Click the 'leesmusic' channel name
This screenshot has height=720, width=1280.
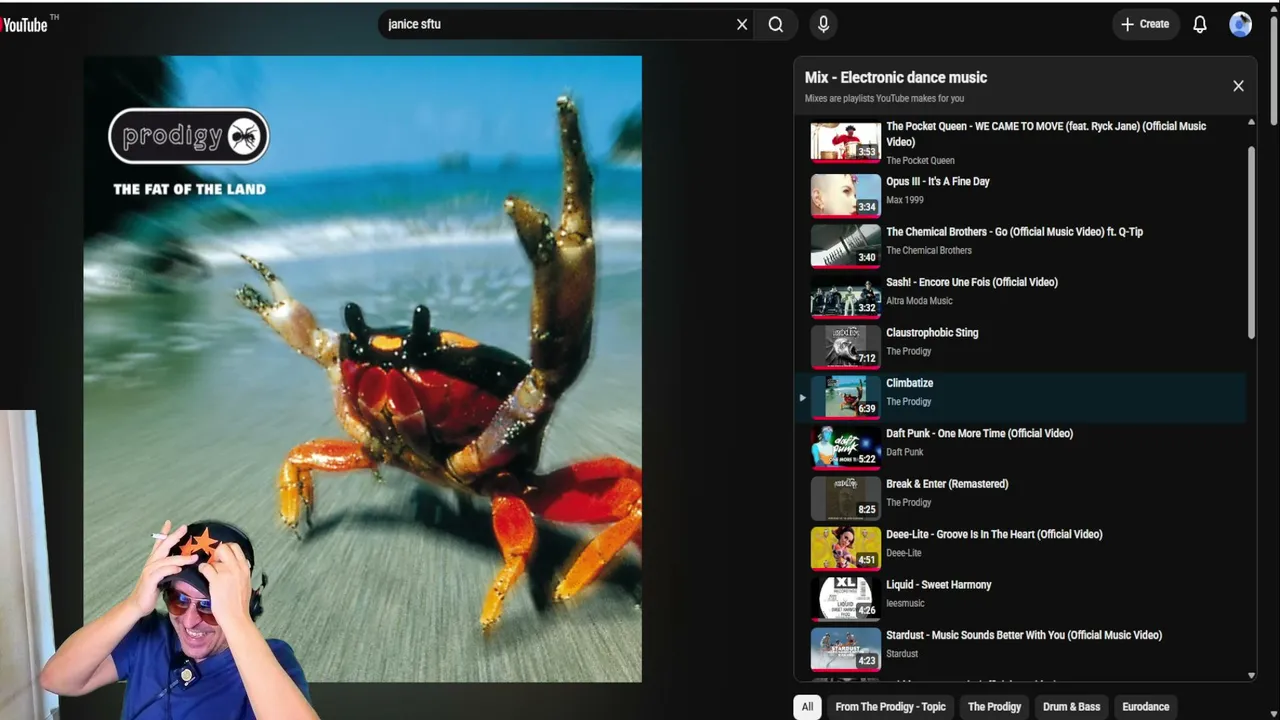905,604
